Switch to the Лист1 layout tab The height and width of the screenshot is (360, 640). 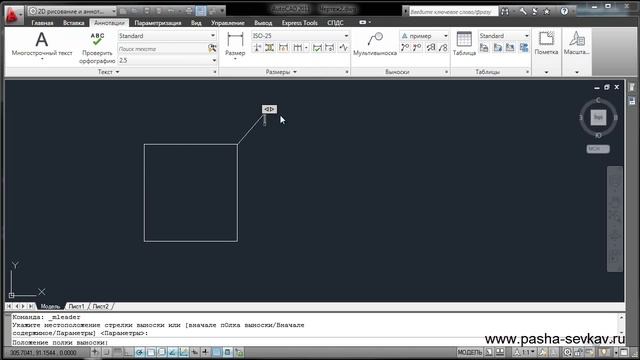pyautogui.click(x=77, y=306)
